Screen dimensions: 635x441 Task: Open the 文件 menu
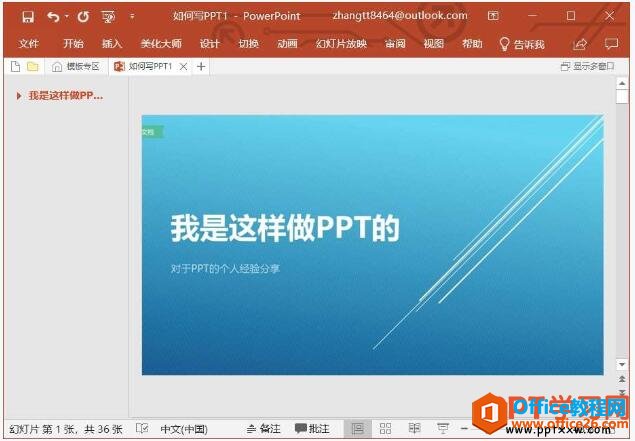tap(28, 43)
